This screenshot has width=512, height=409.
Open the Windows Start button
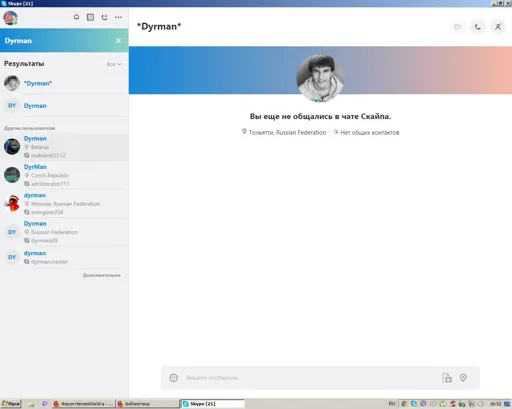[11, 404]
